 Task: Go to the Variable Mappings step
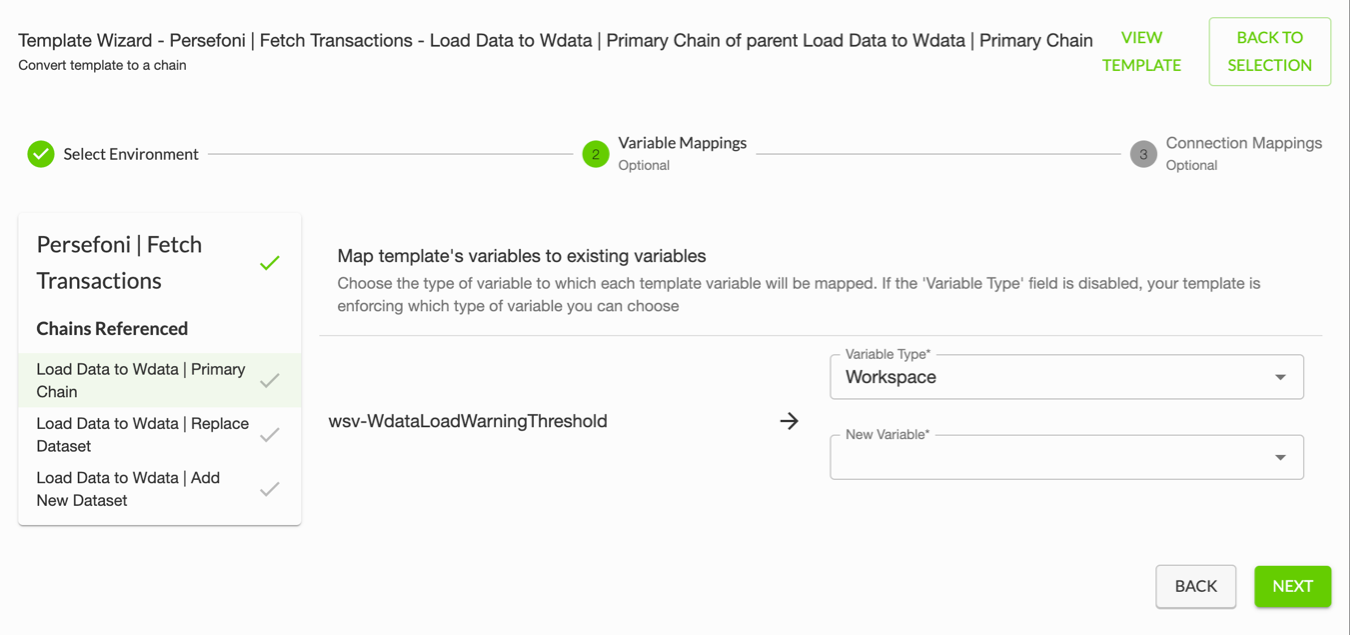coord(682,143)
